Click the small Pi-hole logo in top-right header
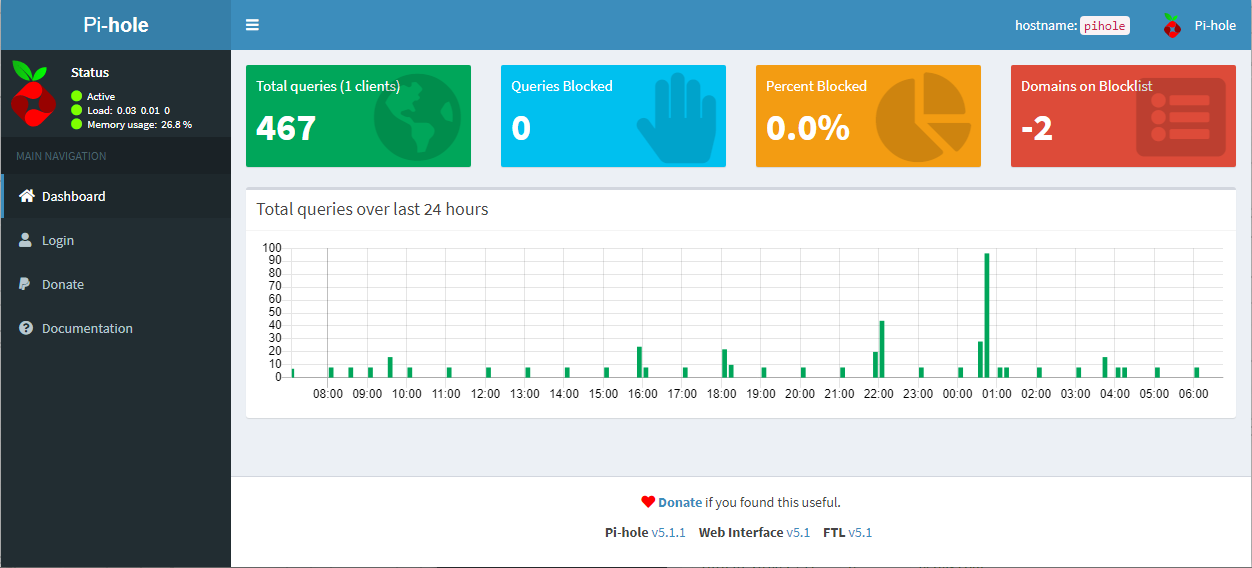Viewport: 1252px width, 568px height. 1172,26
